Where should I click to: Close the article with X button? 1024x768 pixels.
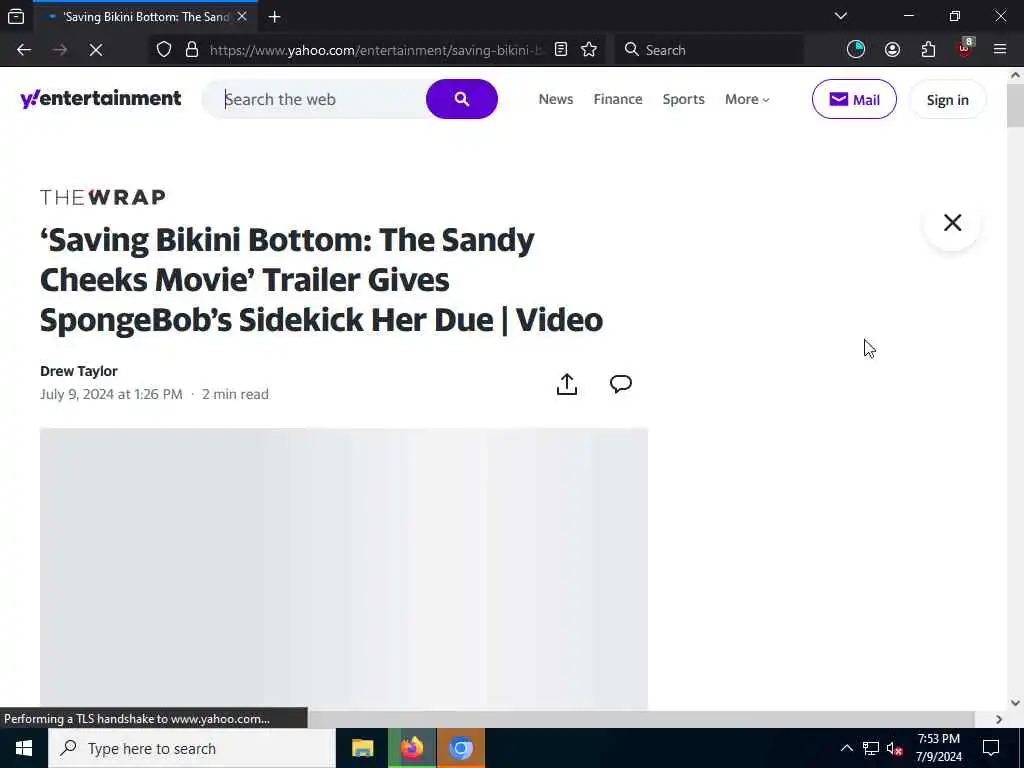click(952, 223)
